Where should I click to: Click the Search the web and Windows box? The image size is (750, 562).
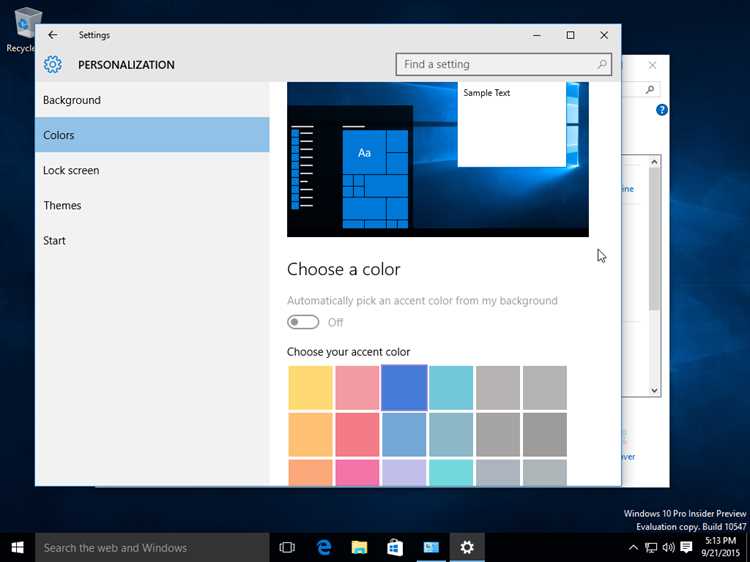pos(152,548)
